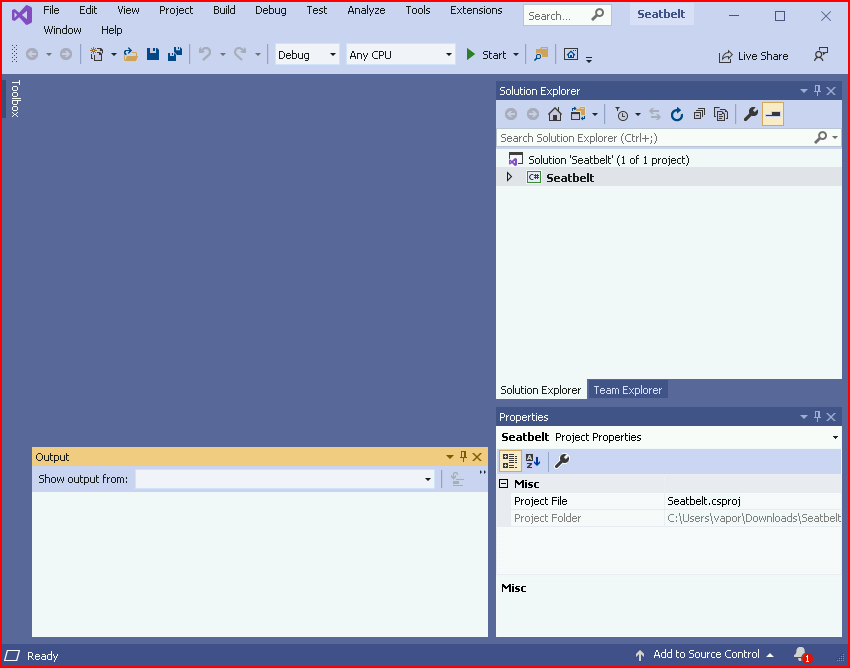Save the current file with disk icon
Viewport: 850px width, 668px height.
[x=153, y=54]
